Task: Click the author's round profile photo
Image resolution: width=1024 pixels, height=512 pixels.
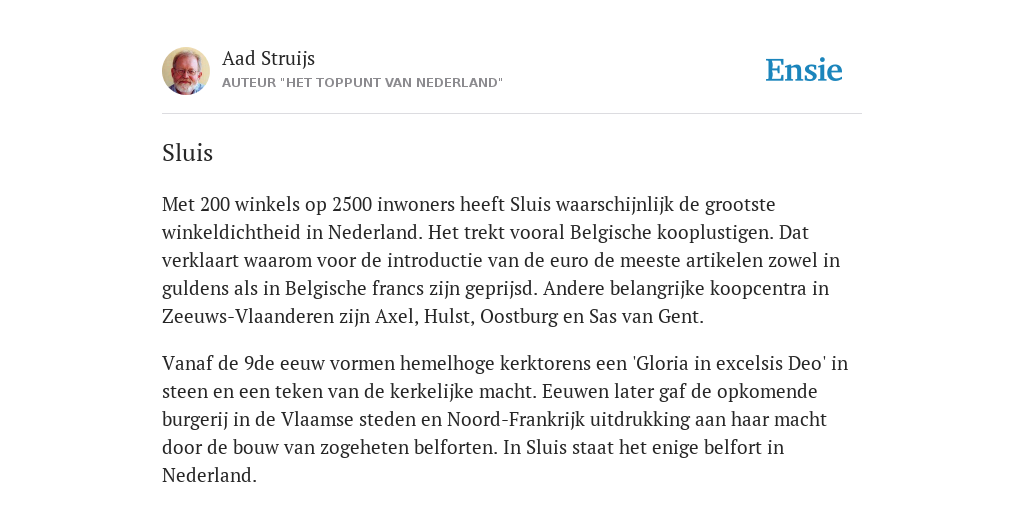Action: 186,71
